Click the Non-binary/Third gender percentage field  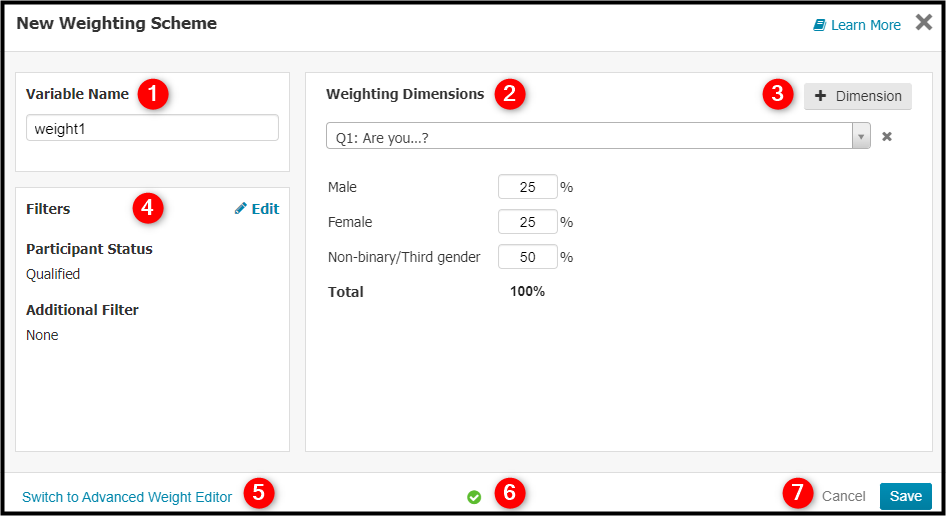click(x=527, y=256)
